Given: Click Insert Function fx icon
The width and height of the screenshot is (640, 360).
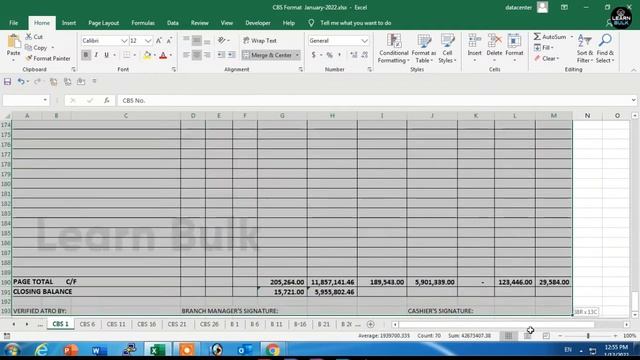Looking at the screenshot, I should click(x=107, y=100).
